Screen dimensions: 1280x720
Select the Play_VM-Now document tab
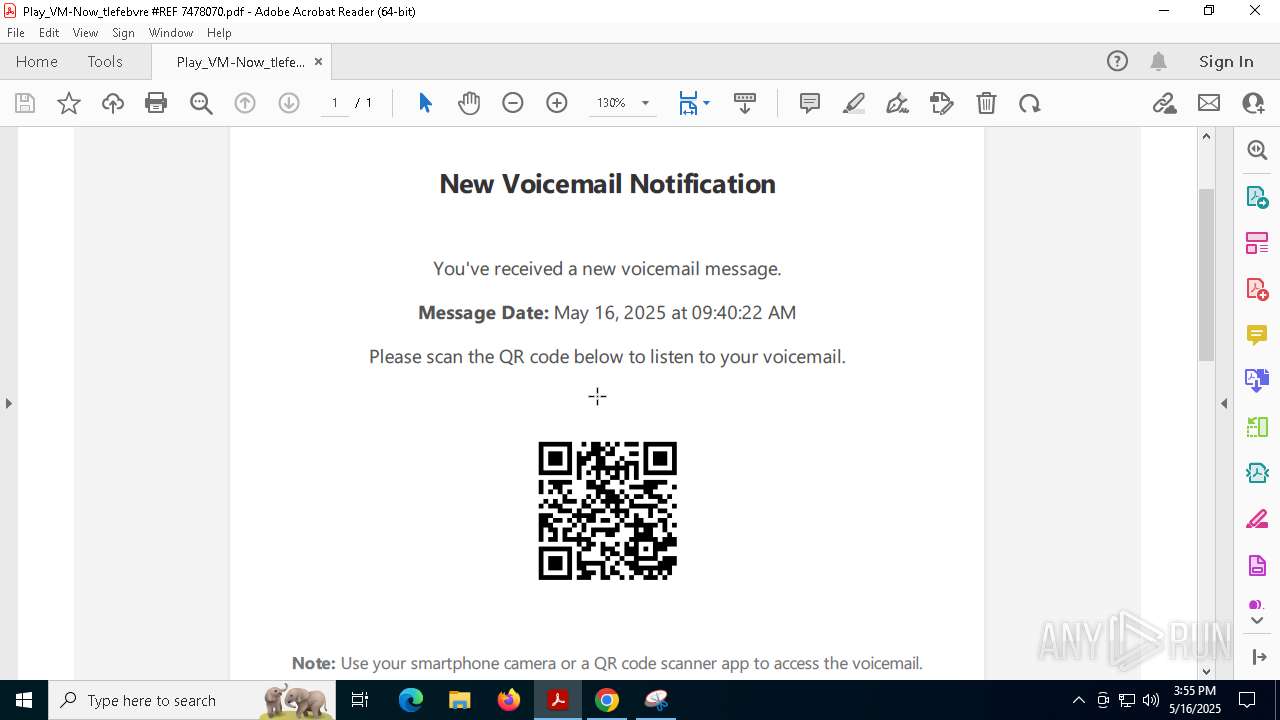pos(240,62)
